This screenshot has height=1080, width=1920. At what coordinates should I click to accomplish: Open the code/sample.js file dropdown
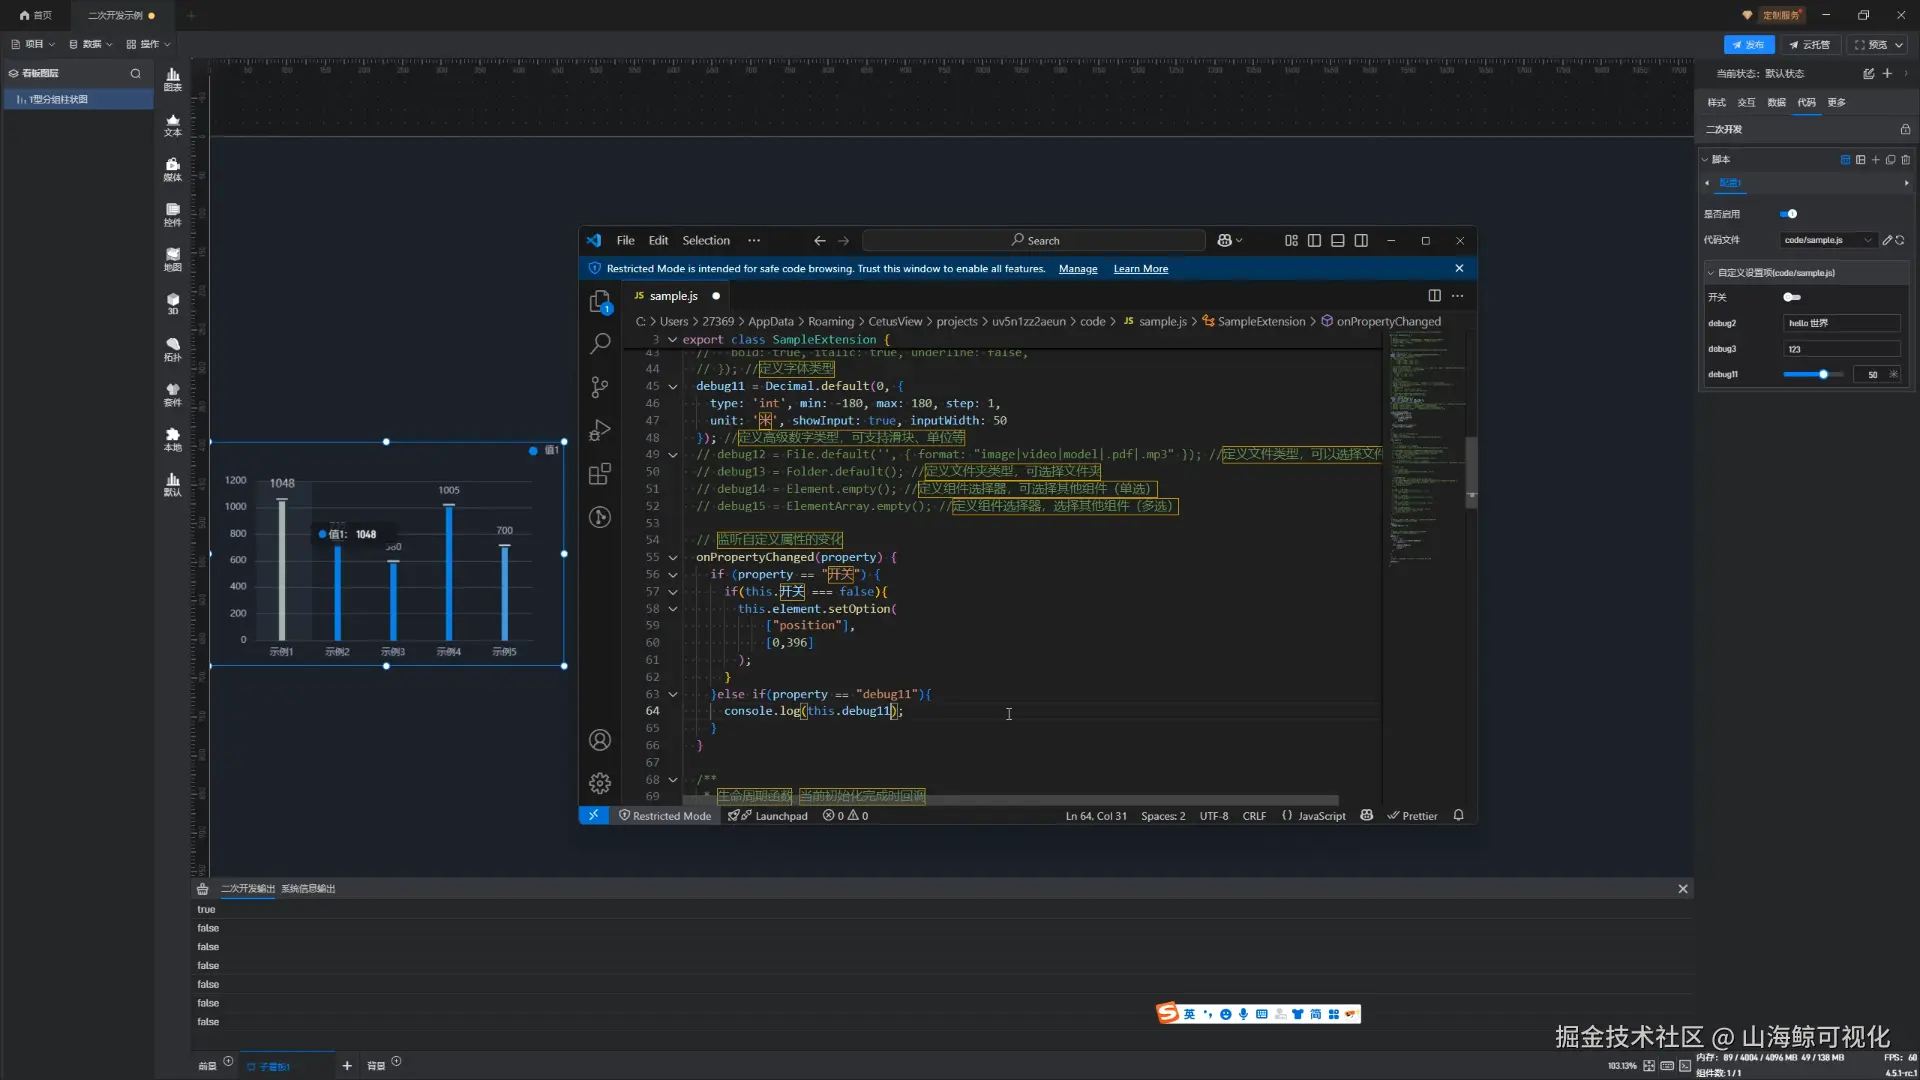(x=1828, y=240)
